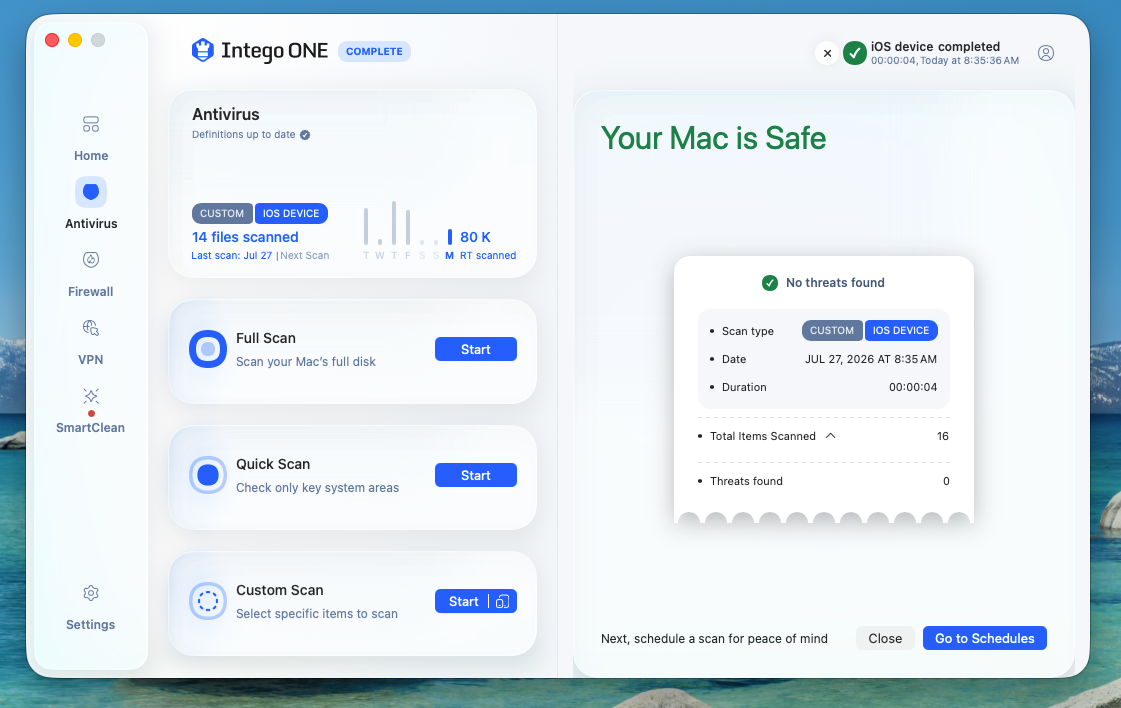This screenshot has height=708, width=1121.
Task: Start the Full Scan
Action: click(475, 349)
